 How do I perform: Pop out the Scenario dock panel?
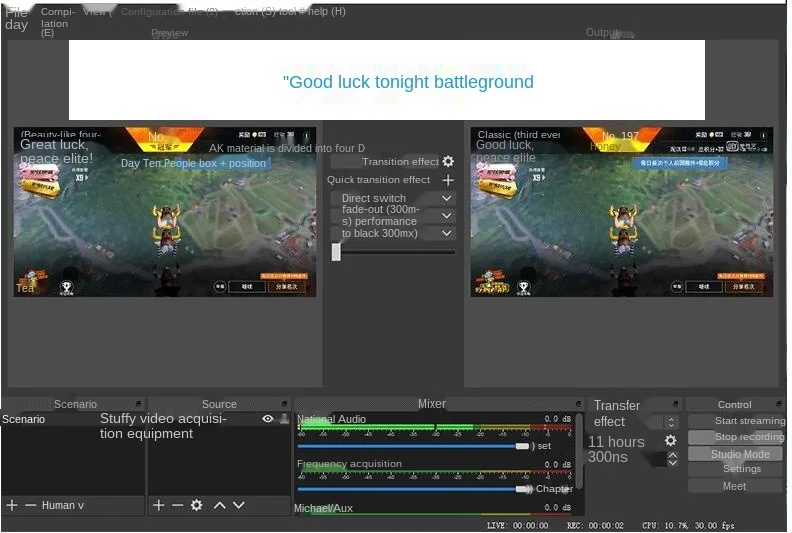(138, 404)
